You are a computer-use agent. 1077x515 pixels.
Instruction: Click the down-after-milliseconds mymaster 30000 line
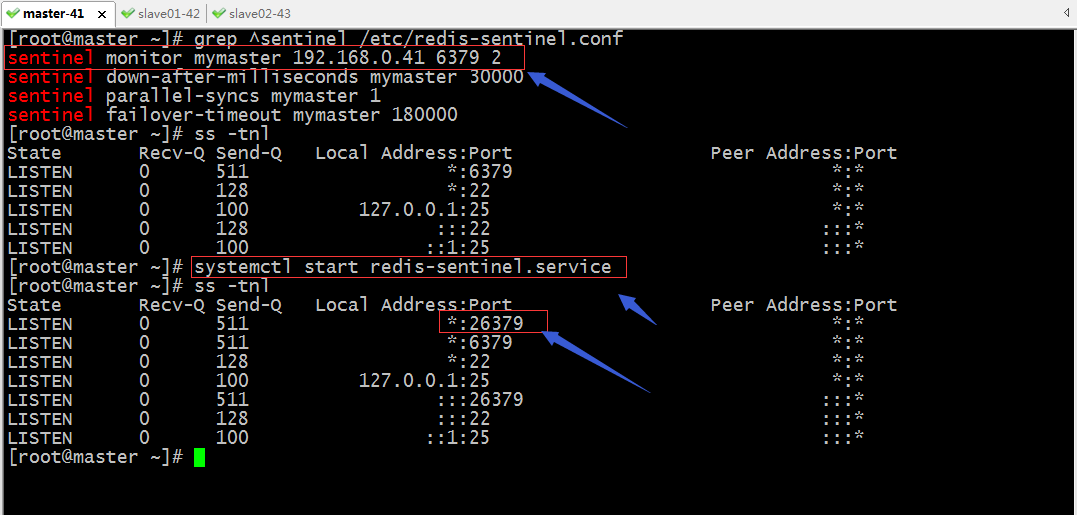266,77
